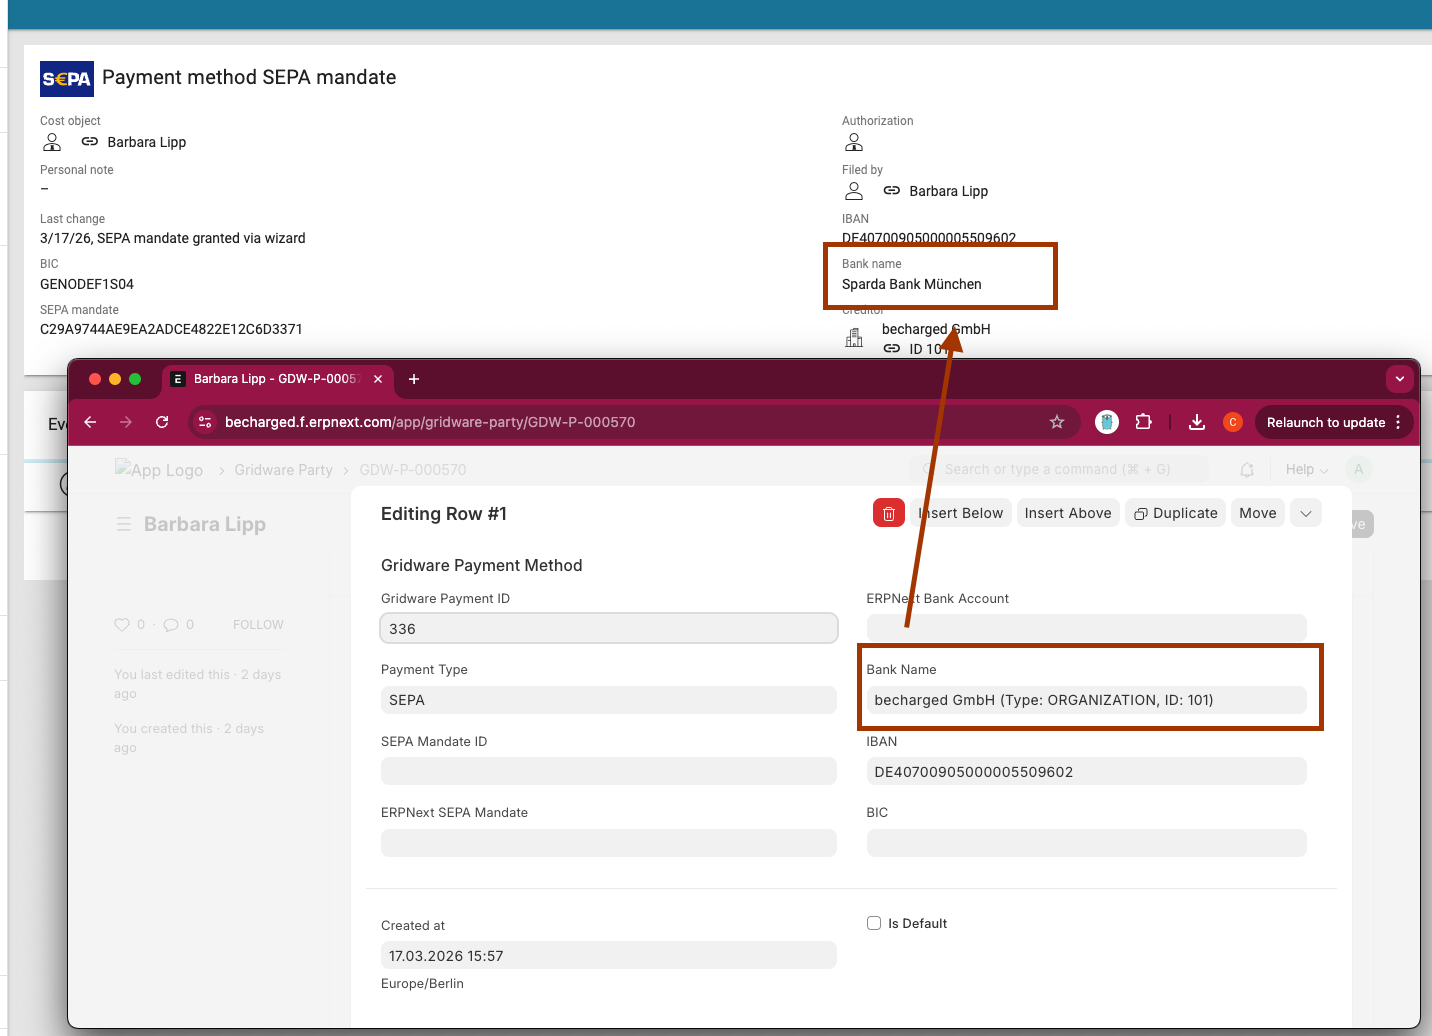The width and height of the screenshot is (1432, 1036).
Task: Click the browser forward arrow
Action: pyautogui.click(x=126, y=422)
